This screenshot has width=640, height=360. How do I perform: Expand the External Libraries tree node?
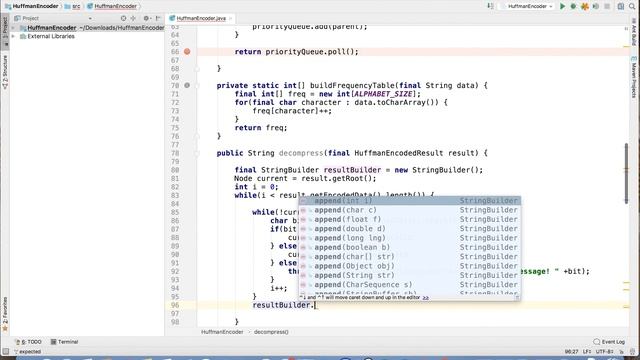13,36
